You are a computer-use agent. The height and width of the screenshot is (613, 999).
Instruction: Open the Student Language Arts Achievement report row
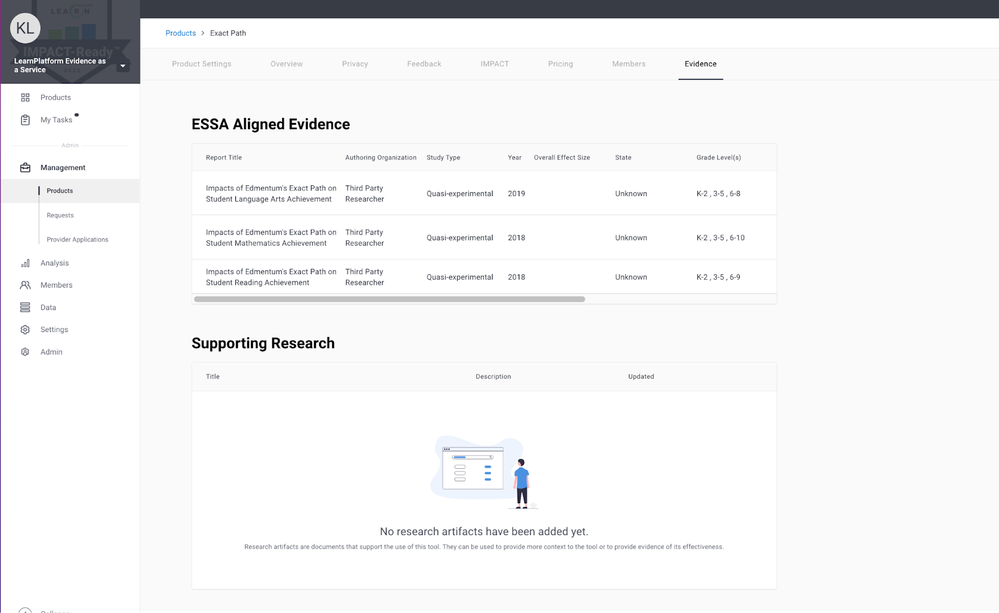pyautogui.click(x=270, y=193)
